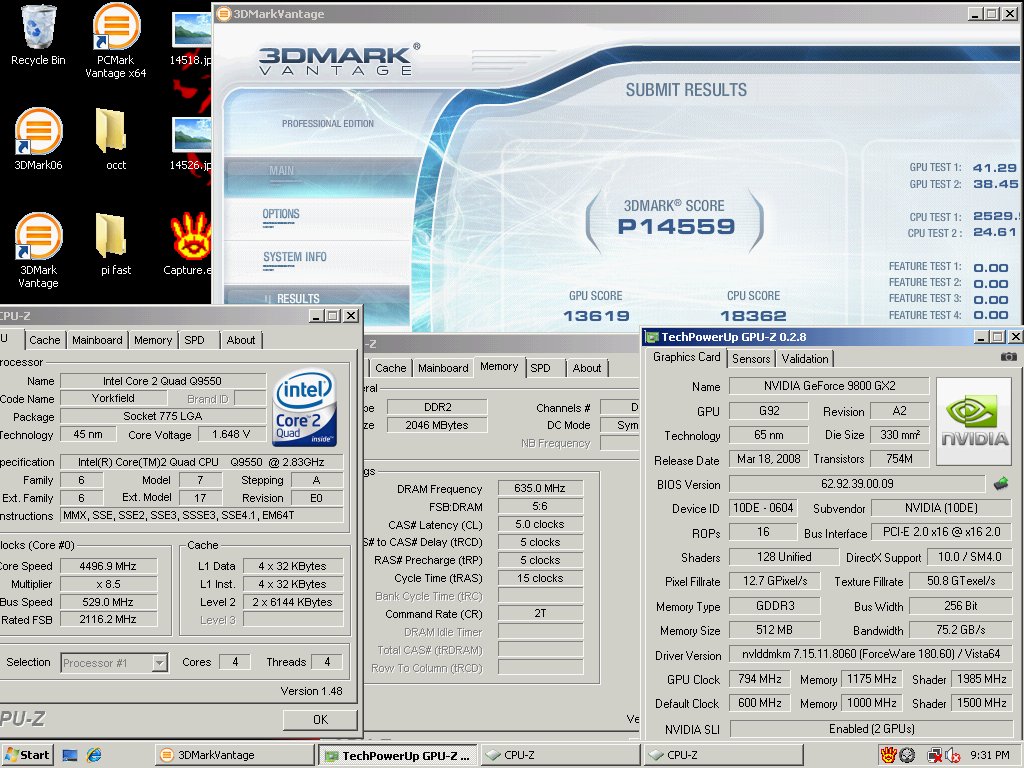Open the Graphics Card tab in GPU-Z
This screenshot has height=768, width=1024.
tap(686, 357)
